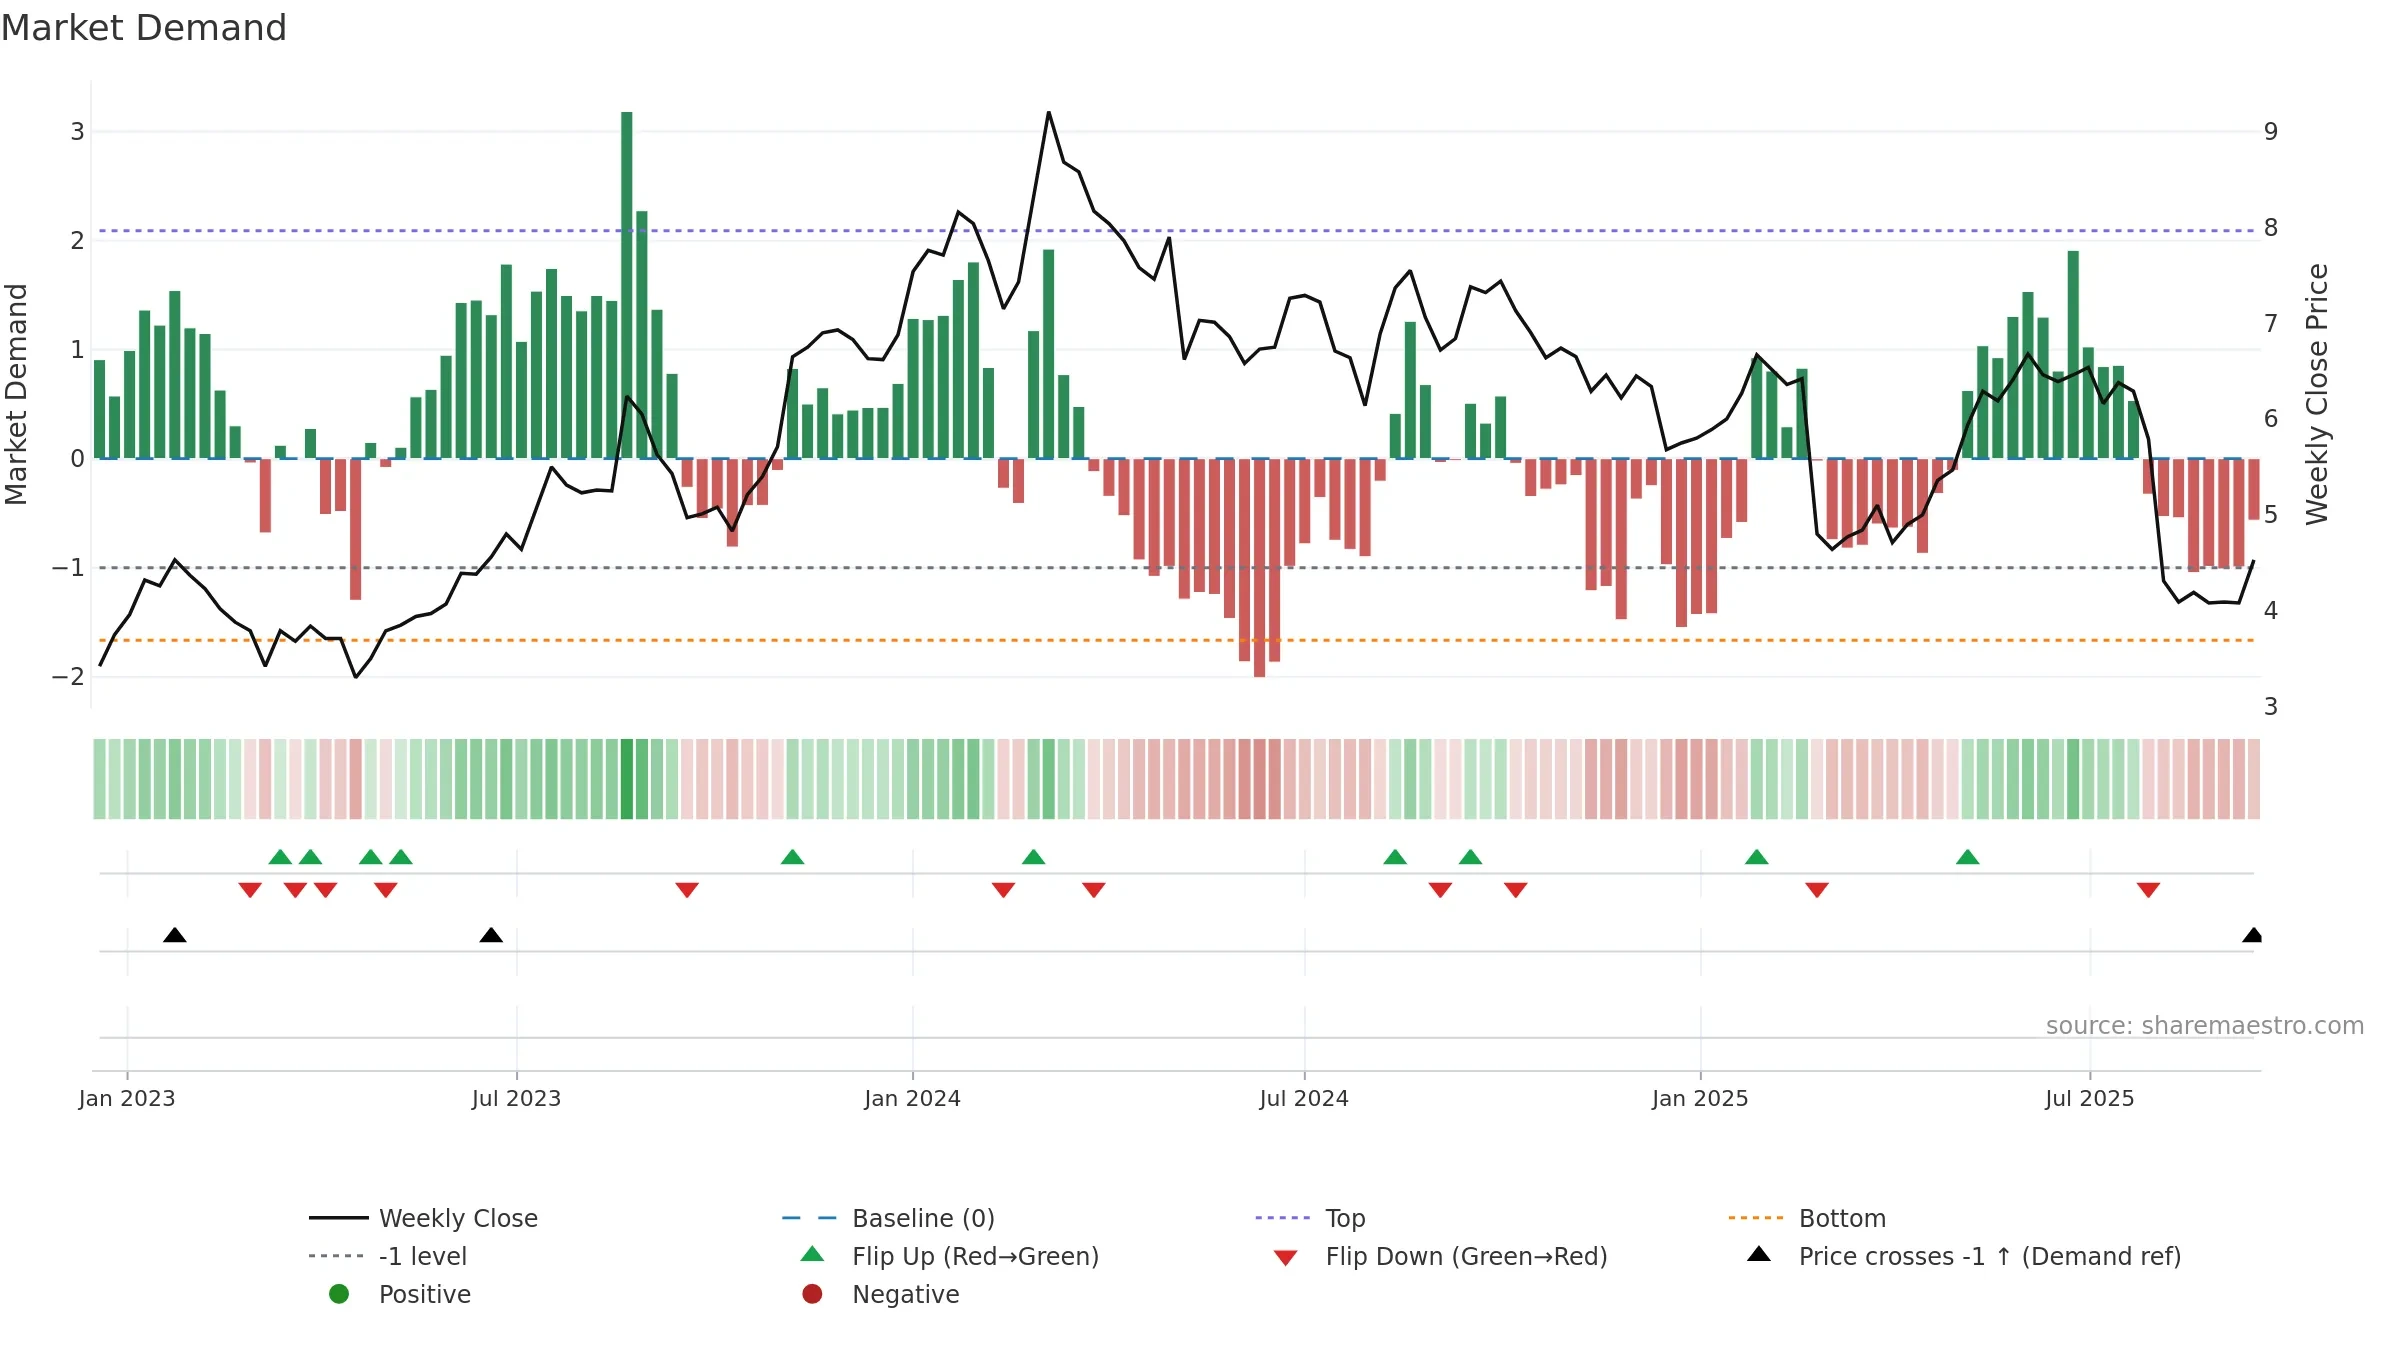Click the Jan 2025 x-axis label

point(1700,1098)
